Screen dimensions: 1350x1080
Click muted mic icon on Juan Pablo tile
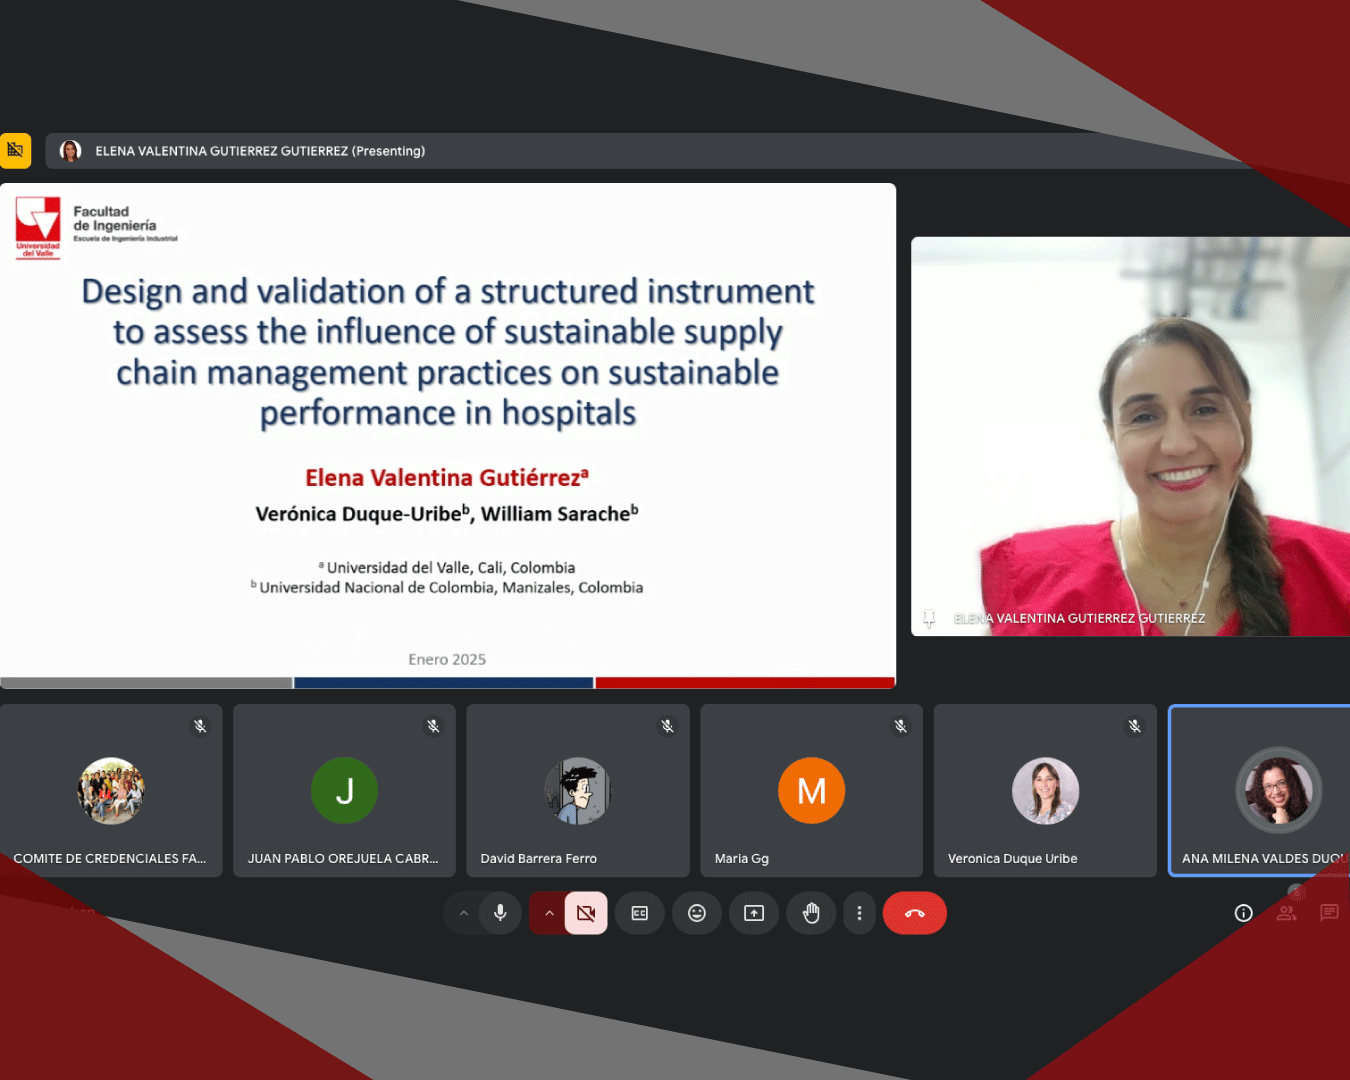click(433, 726)
